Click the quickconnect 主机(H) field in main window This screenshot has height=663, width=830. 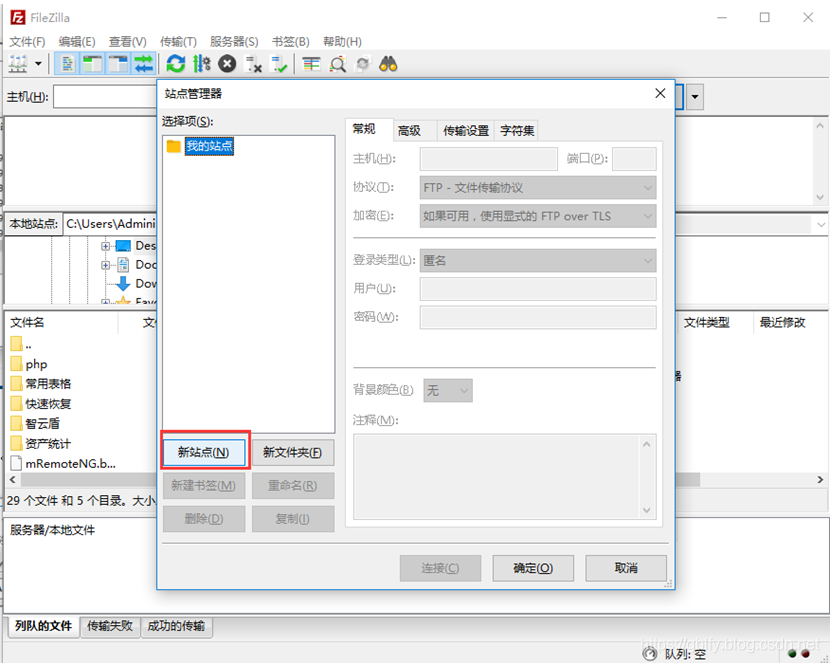[x=105, y=97]
